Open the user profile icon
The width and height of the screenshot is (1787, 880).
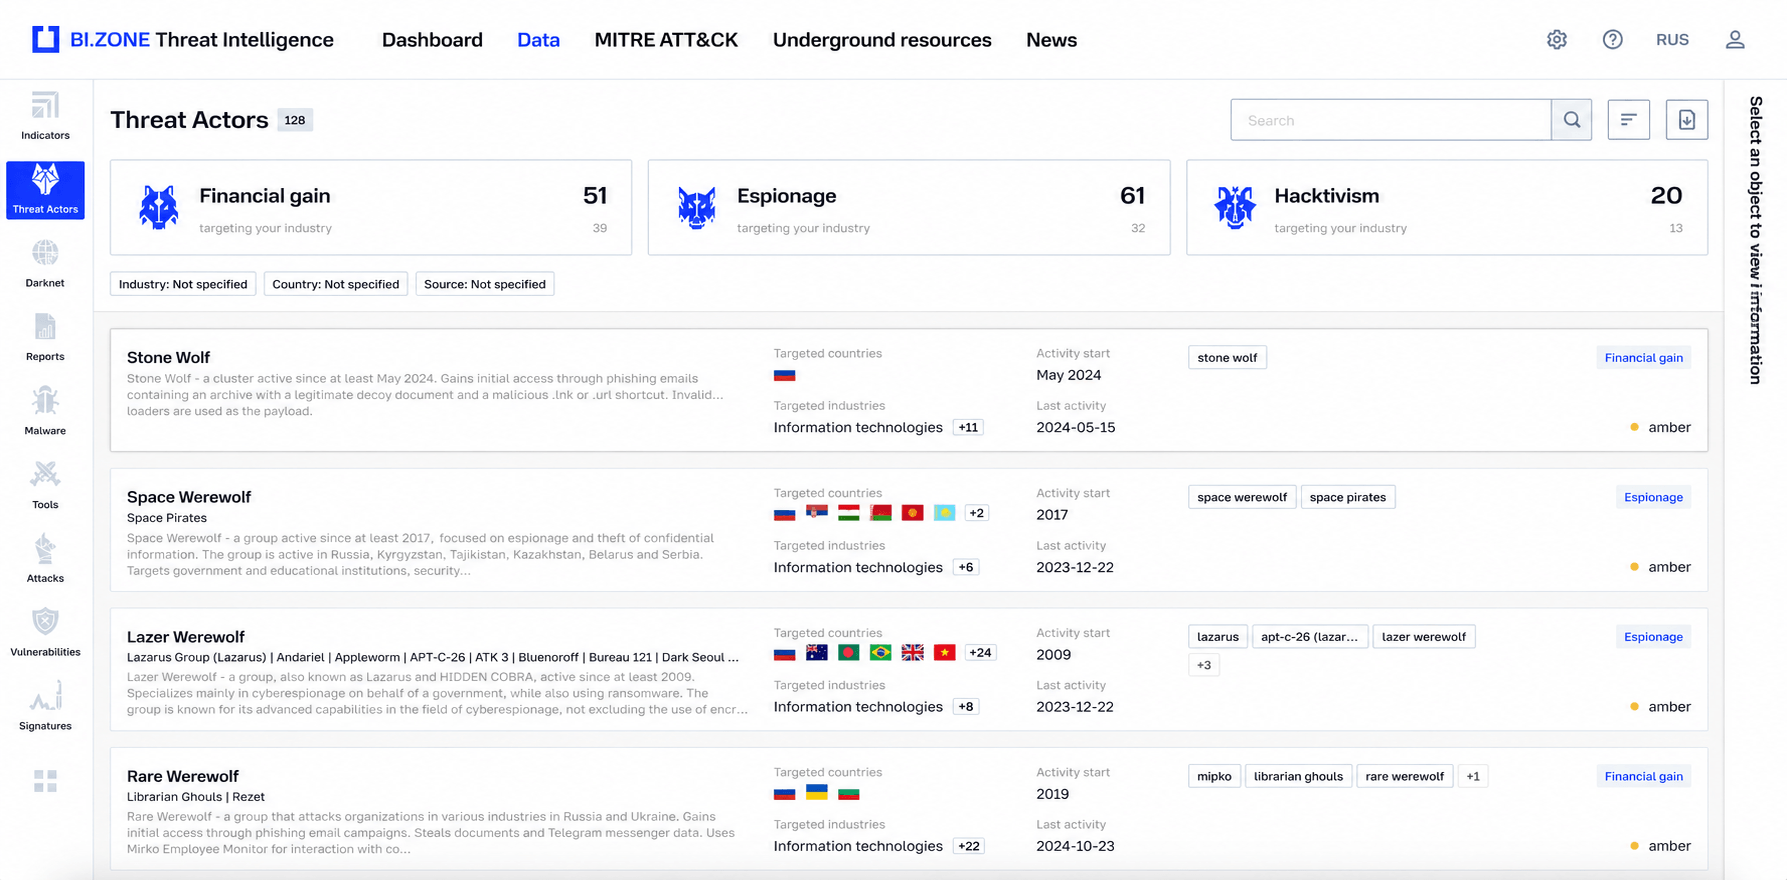pyautogui.click(x=1735, y=39)
